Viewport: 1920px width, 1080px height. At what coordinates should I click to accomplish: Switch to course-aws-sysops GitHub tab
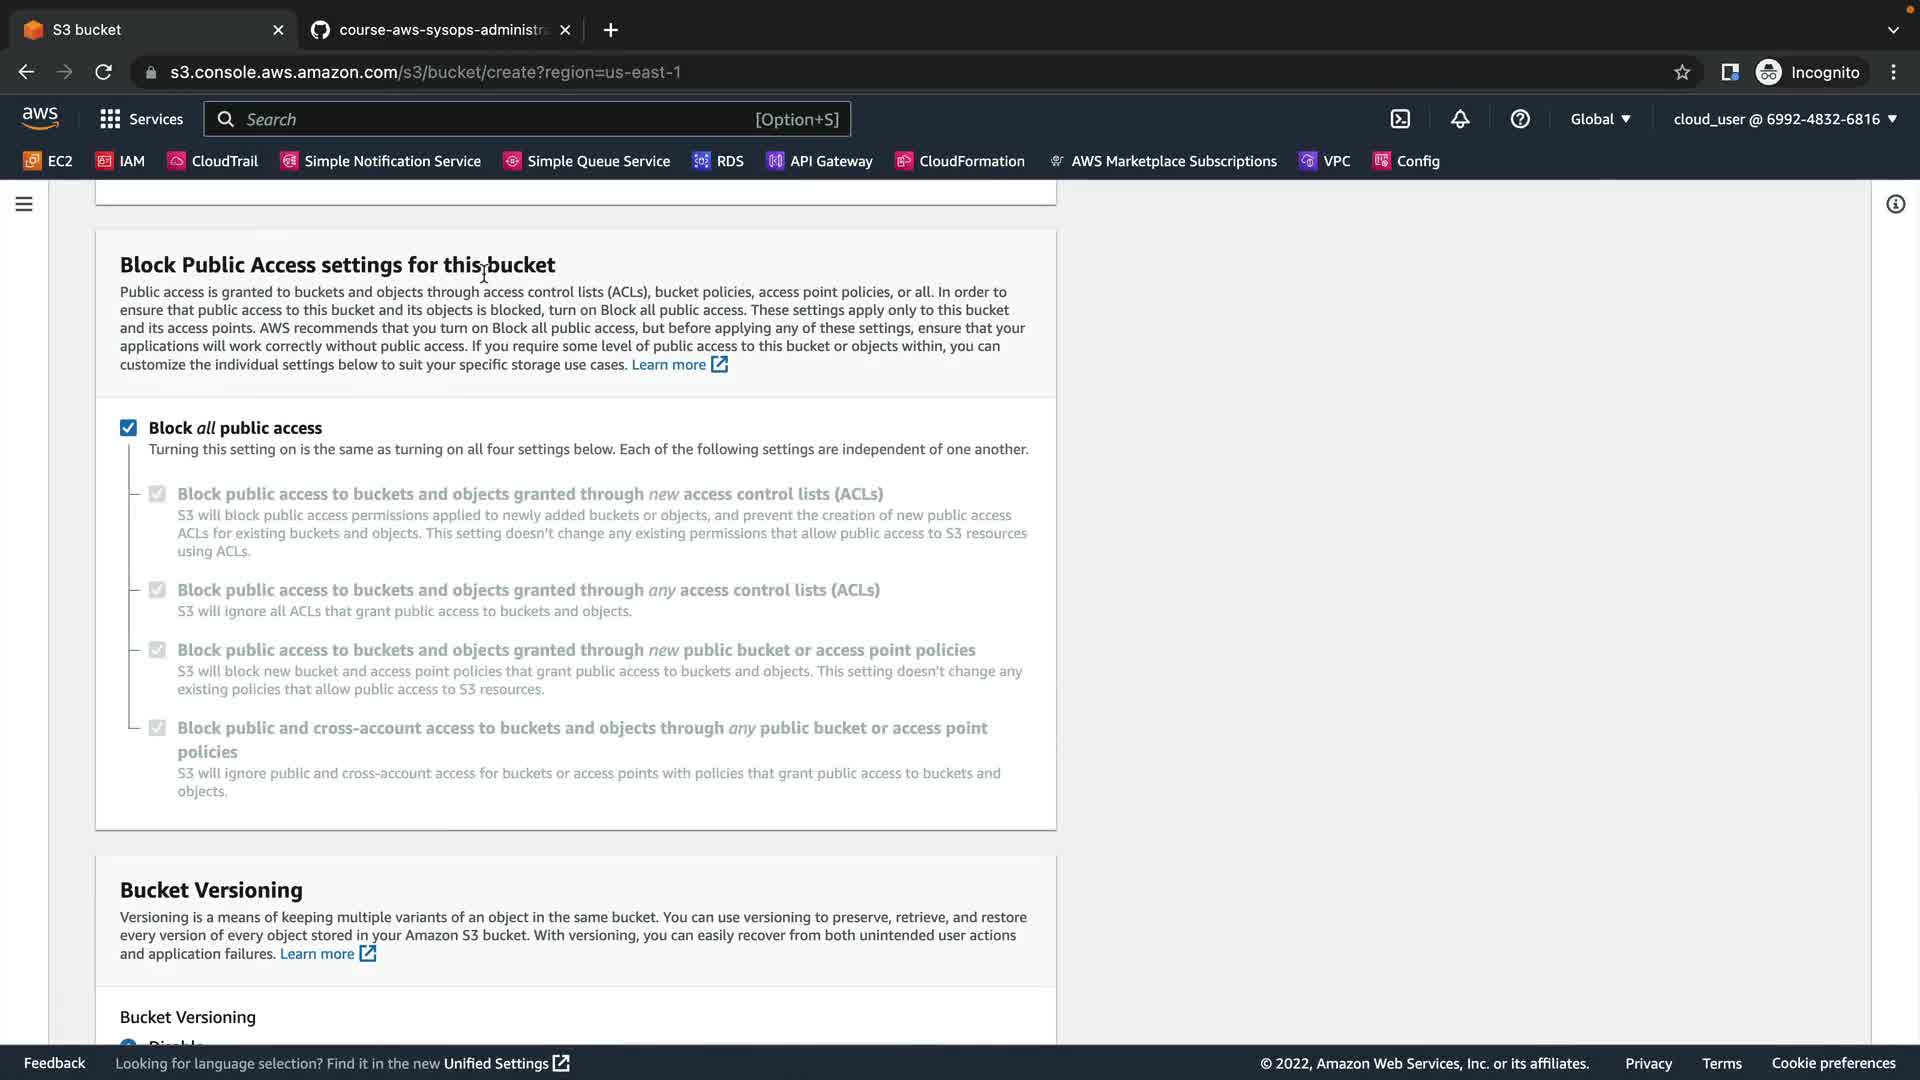(x=440, y=30)
